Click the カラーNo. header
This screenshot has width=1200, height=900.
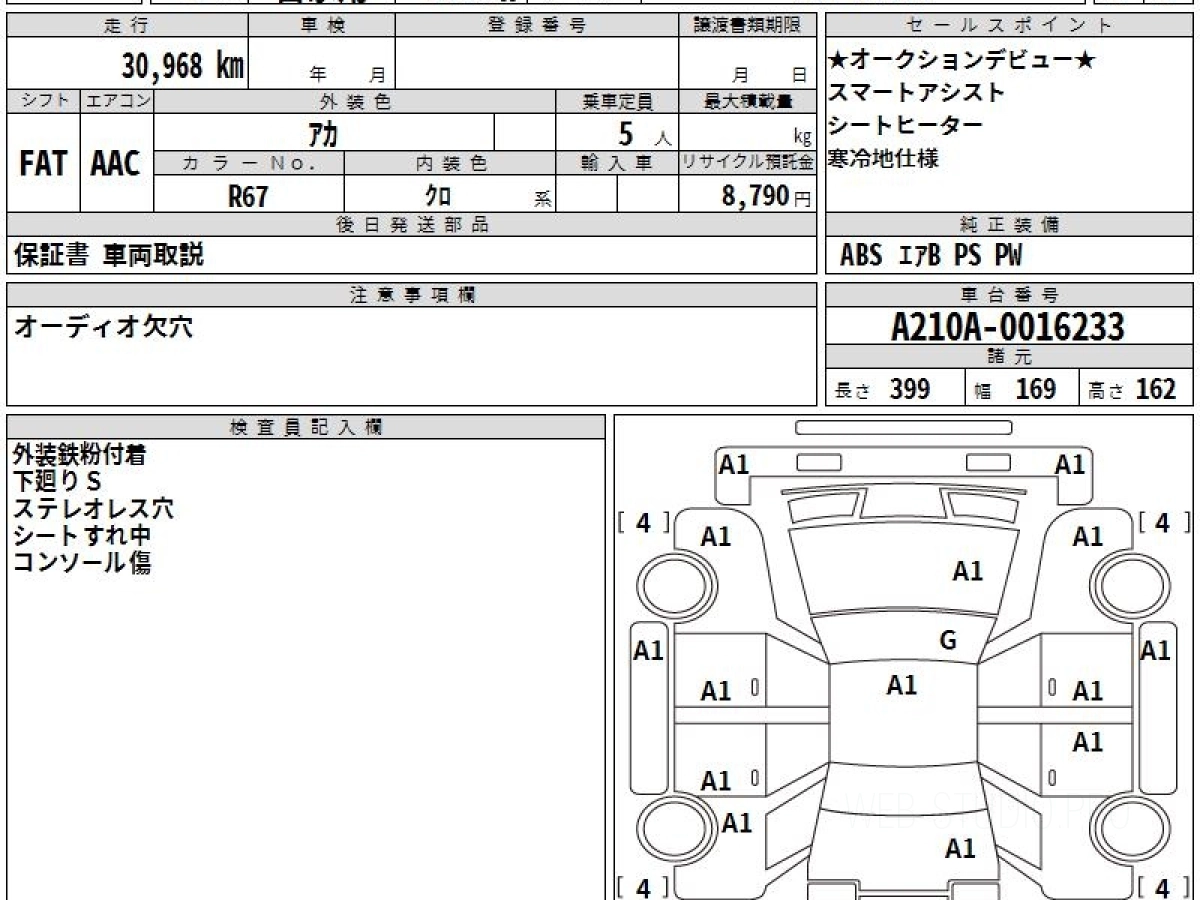[249, 164]
